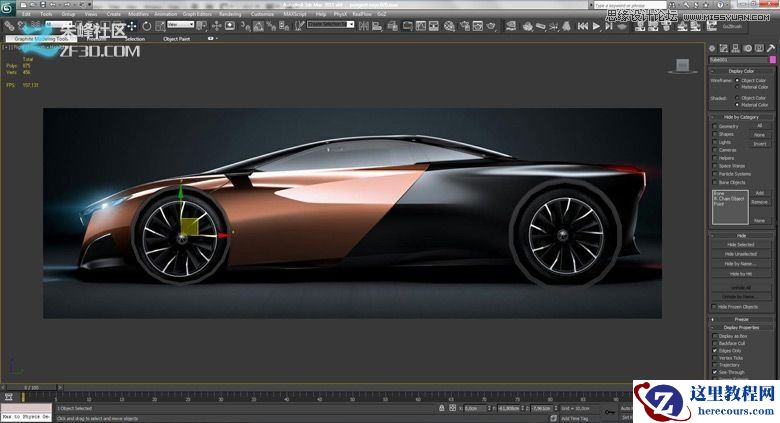Viewport: 780px width, 423px height.
Task: Open the 3ds Max application menu button
Action: coord(6,8)
